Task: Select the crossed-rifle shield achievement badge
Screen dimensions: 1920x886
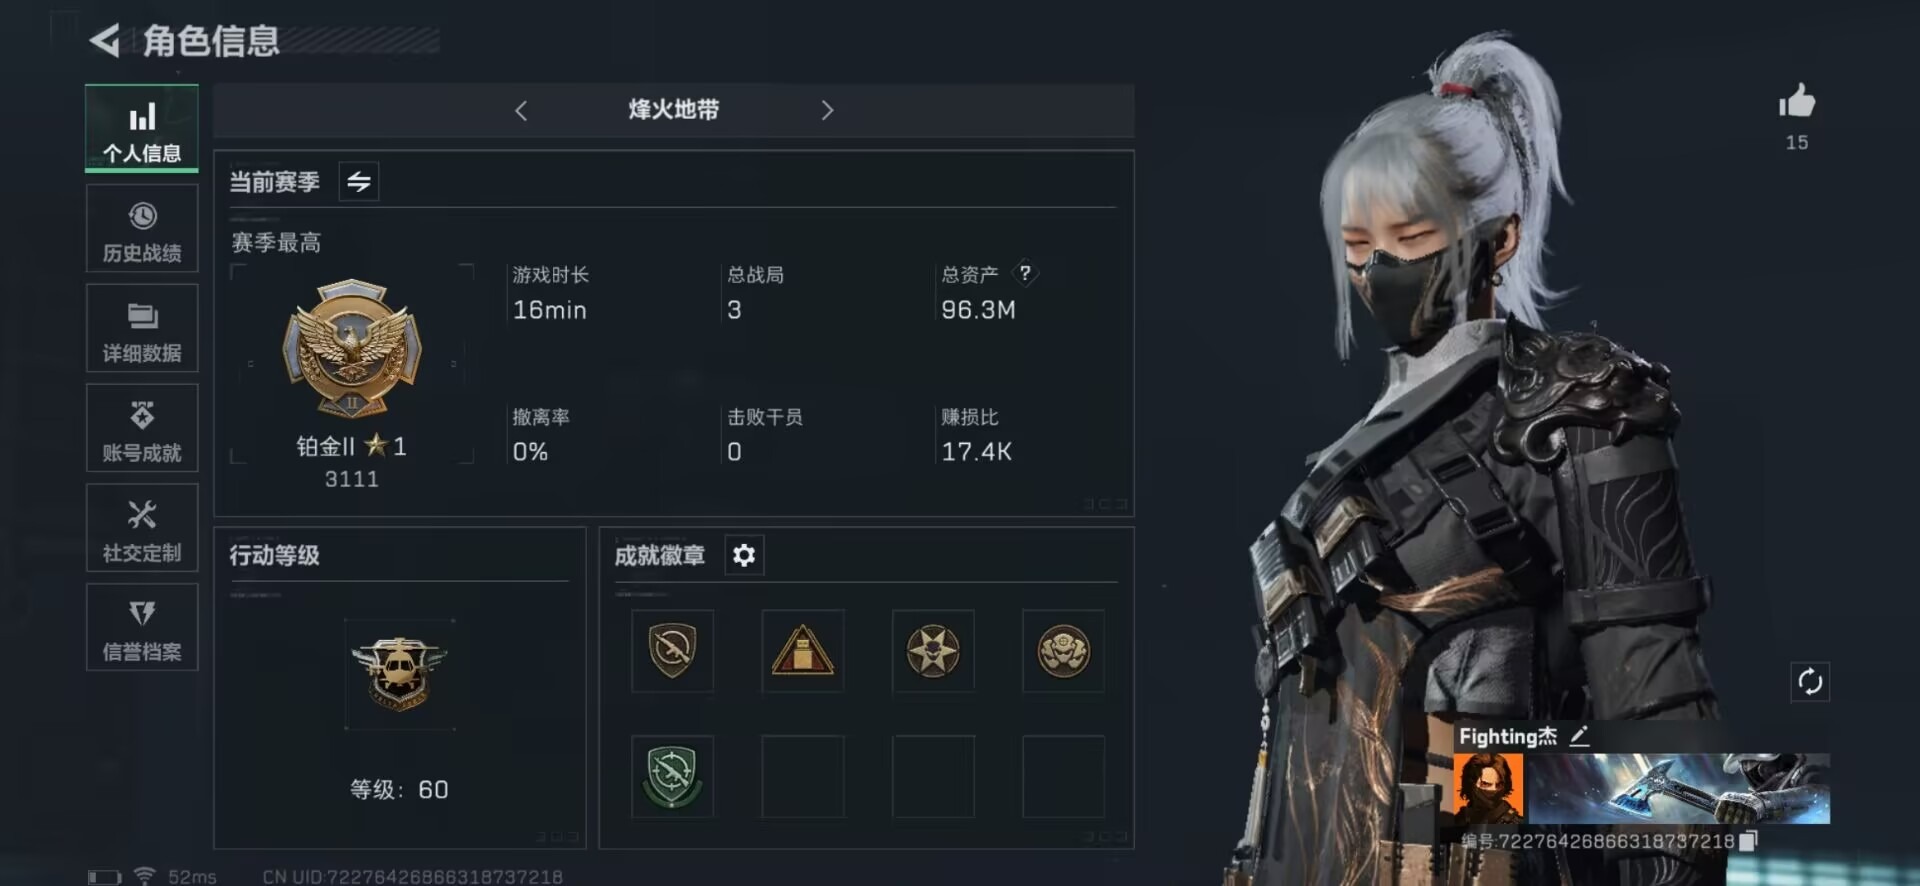Action: [672, 651]
